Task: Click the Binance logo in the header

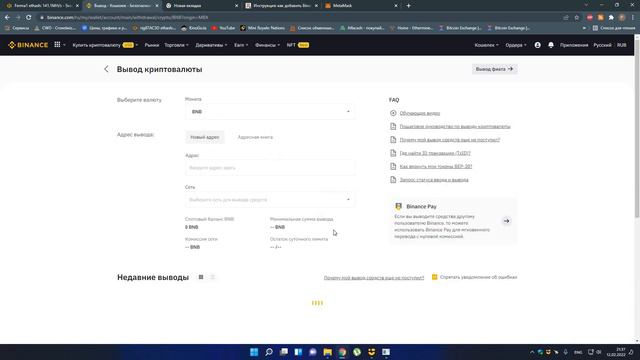Action: (28, 45)
